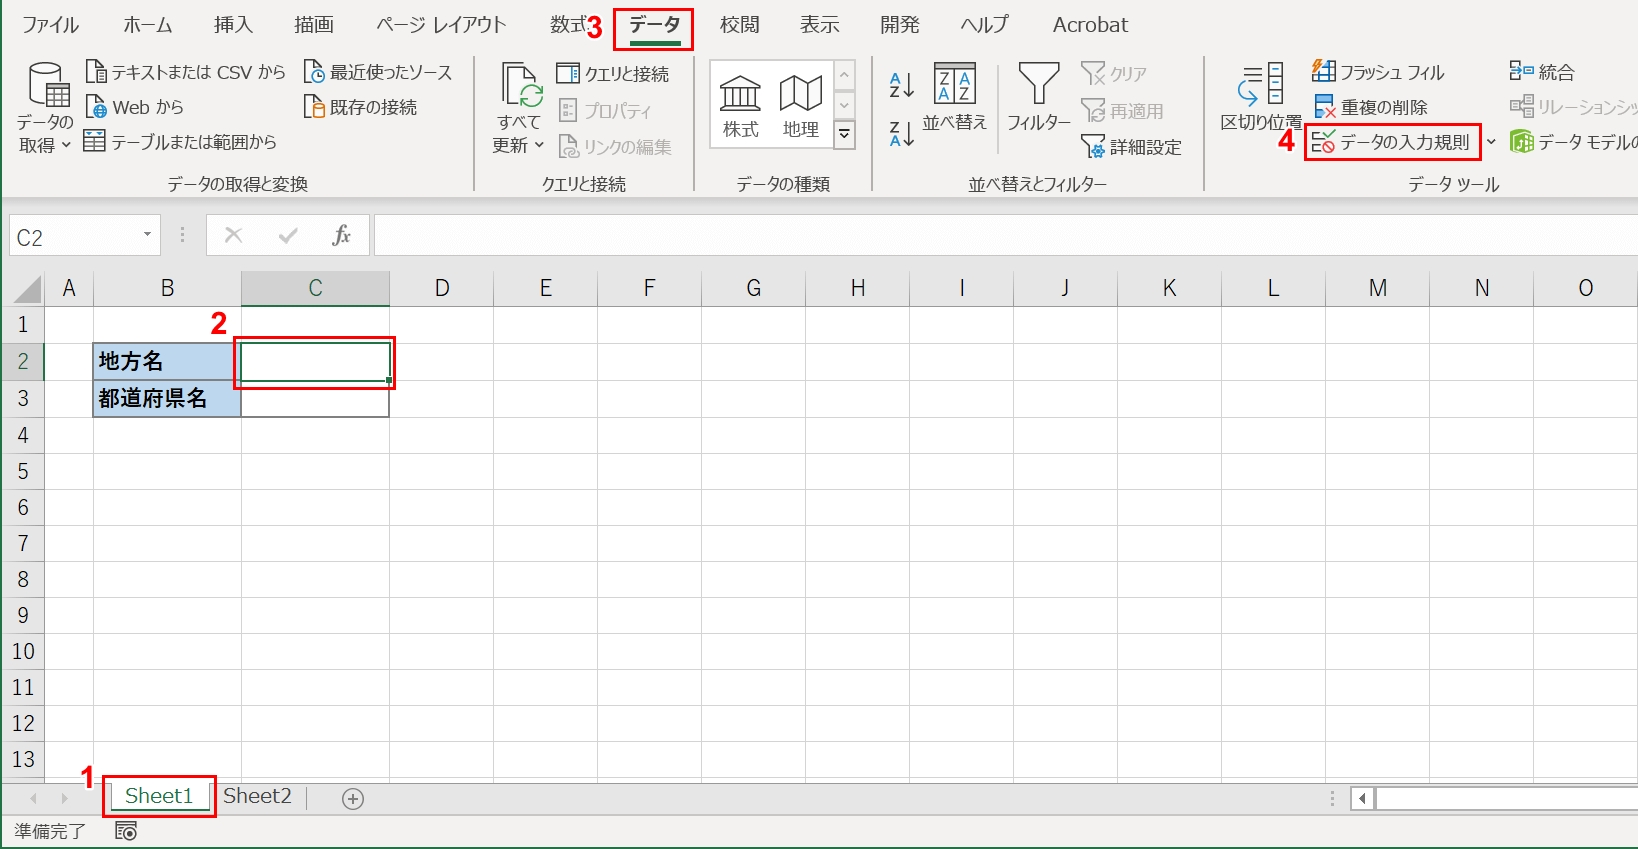Expand データの入力規則 dropdown arrow

[x=1491, y=142]
